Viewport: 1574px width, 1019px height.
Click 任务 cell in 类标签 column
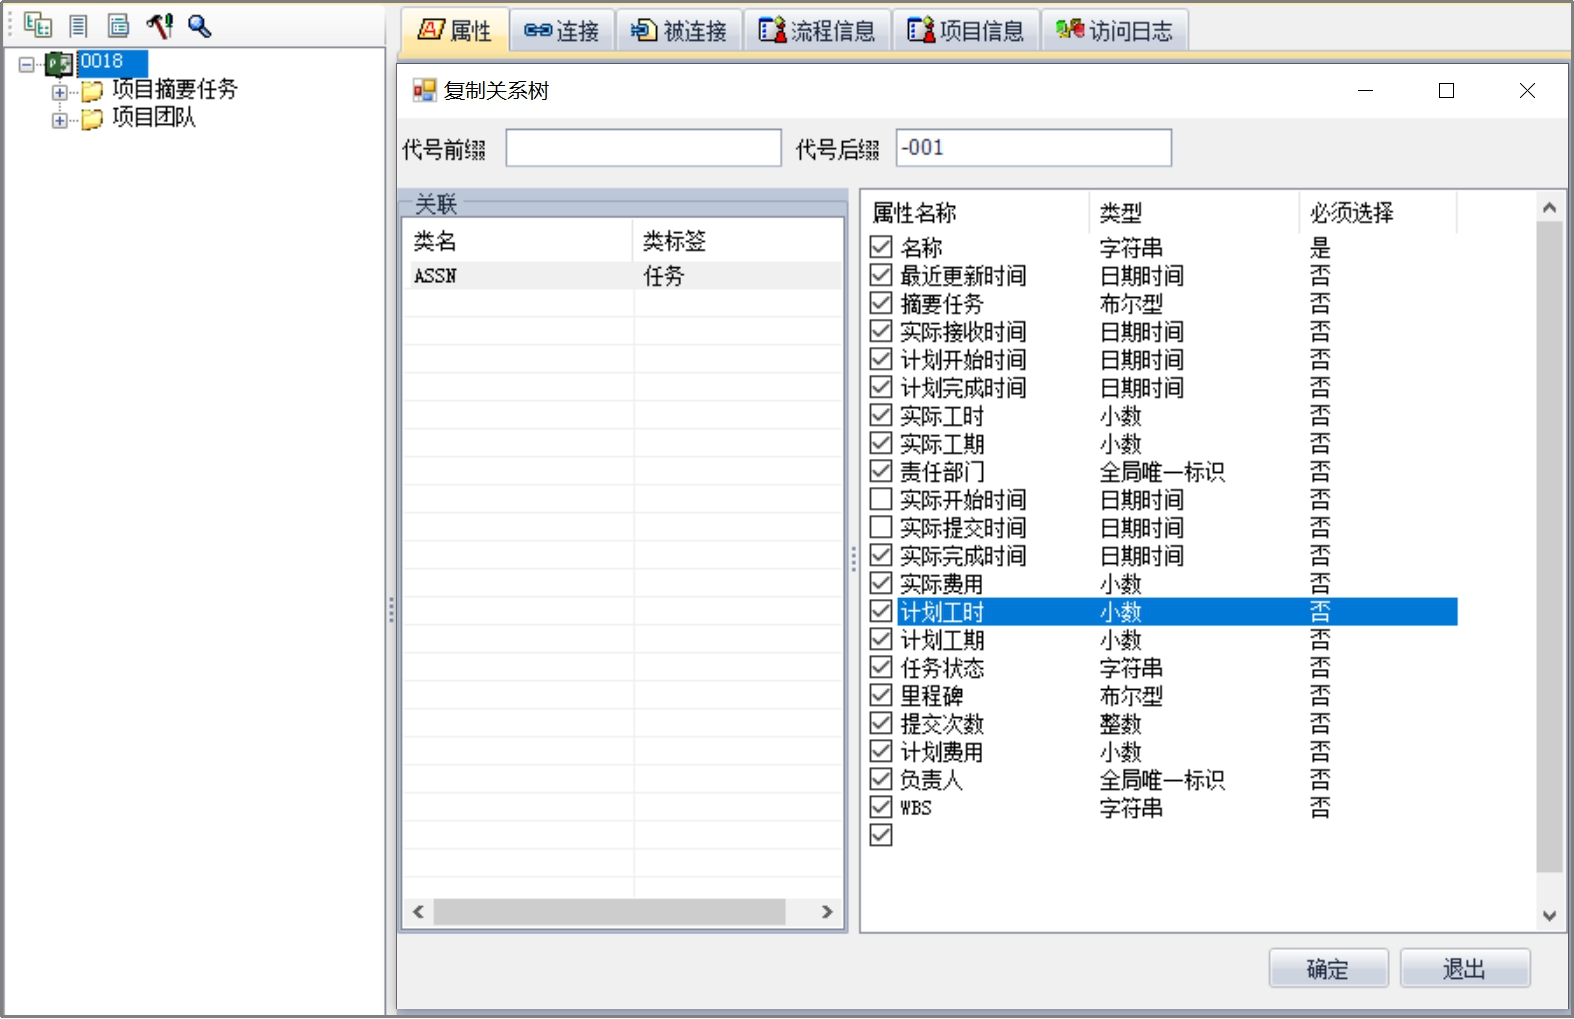pos(664,276)
